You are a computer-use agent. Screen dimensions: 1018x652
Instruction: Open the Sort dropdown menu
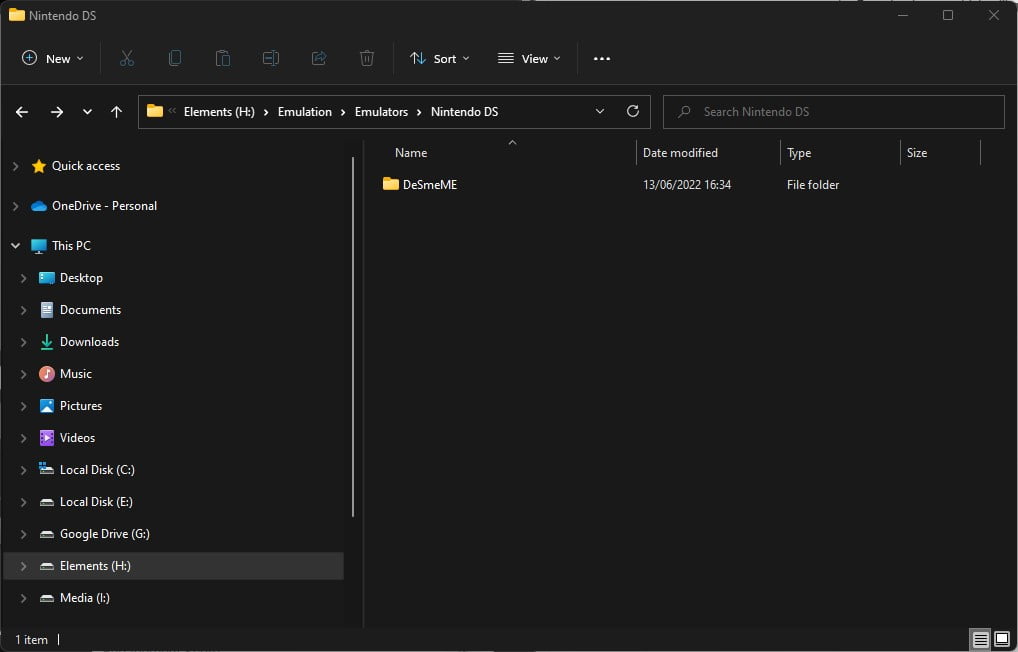[x=440, y=58]
